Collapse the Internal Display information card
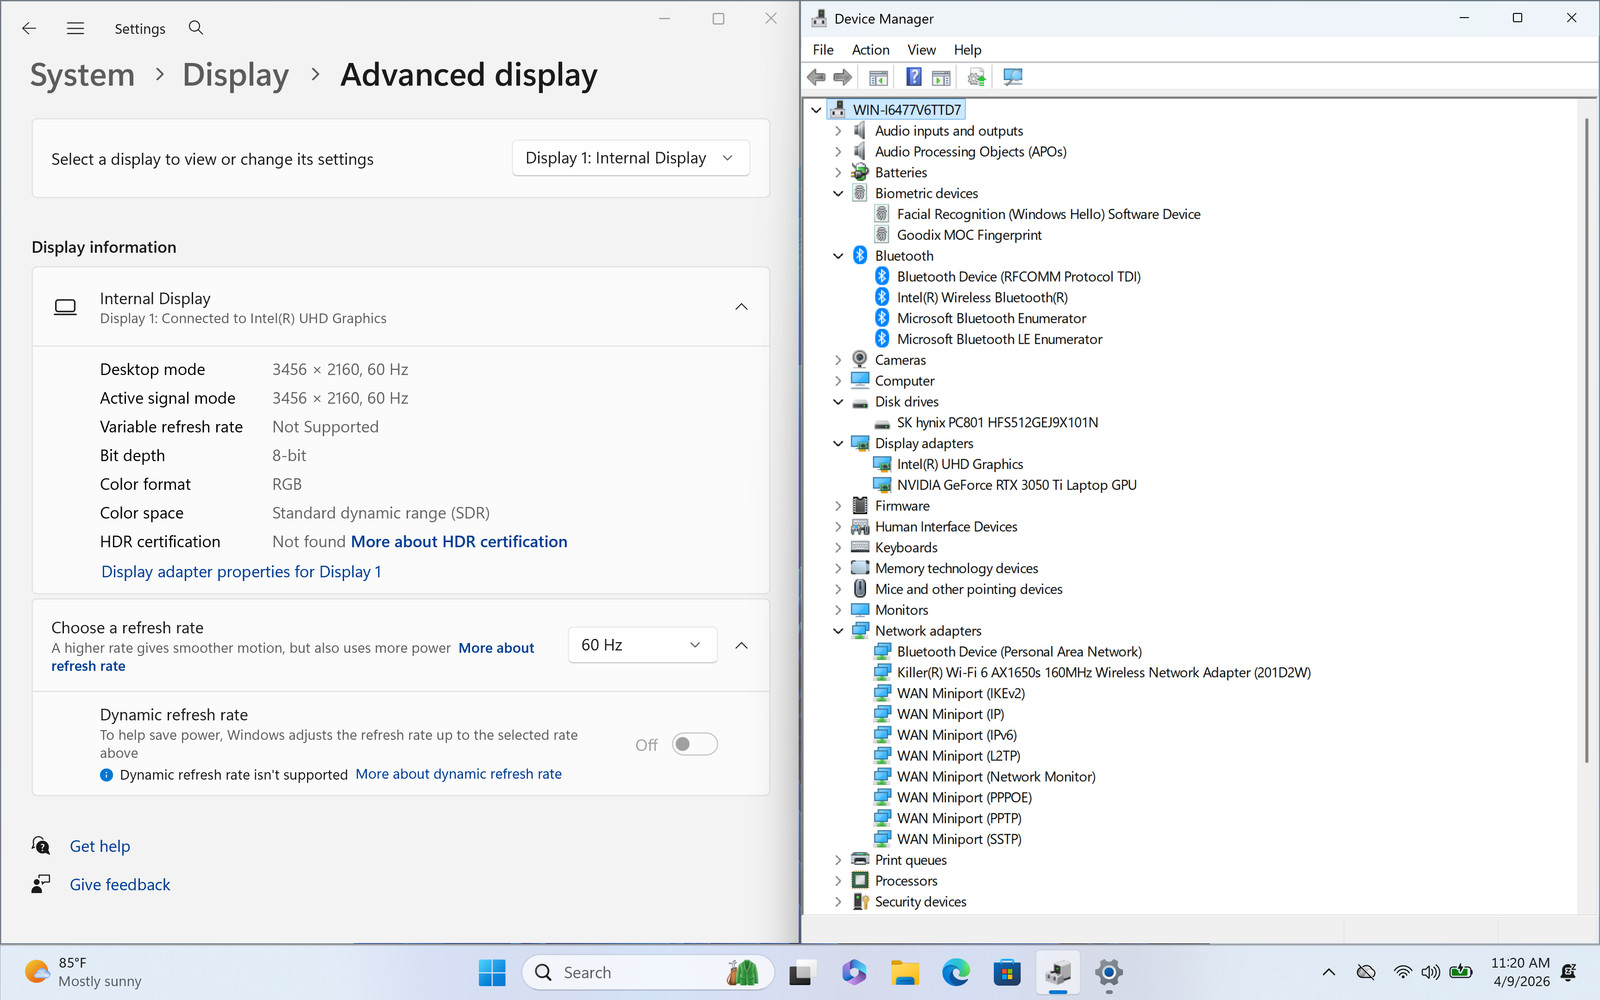The image size is (1600, 1000). [741, 307]
